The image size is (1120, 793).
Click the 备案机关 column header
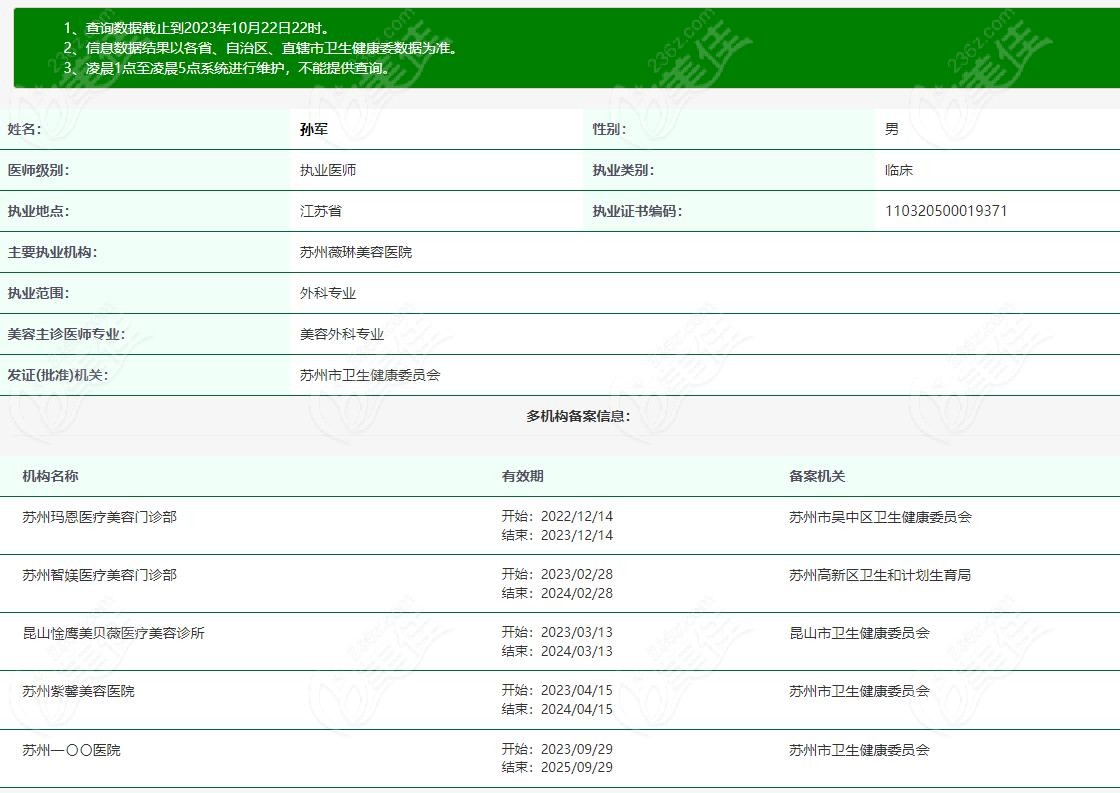(x=817, y=476)
